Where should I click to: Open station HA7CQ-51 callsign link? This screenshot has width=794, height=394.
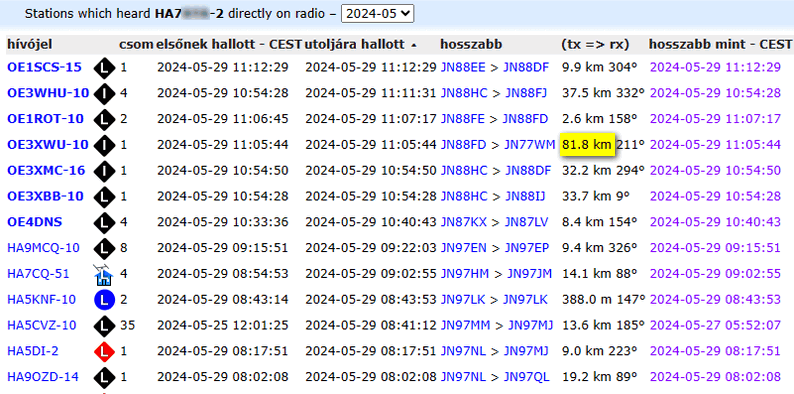click(x=38, y=273)
